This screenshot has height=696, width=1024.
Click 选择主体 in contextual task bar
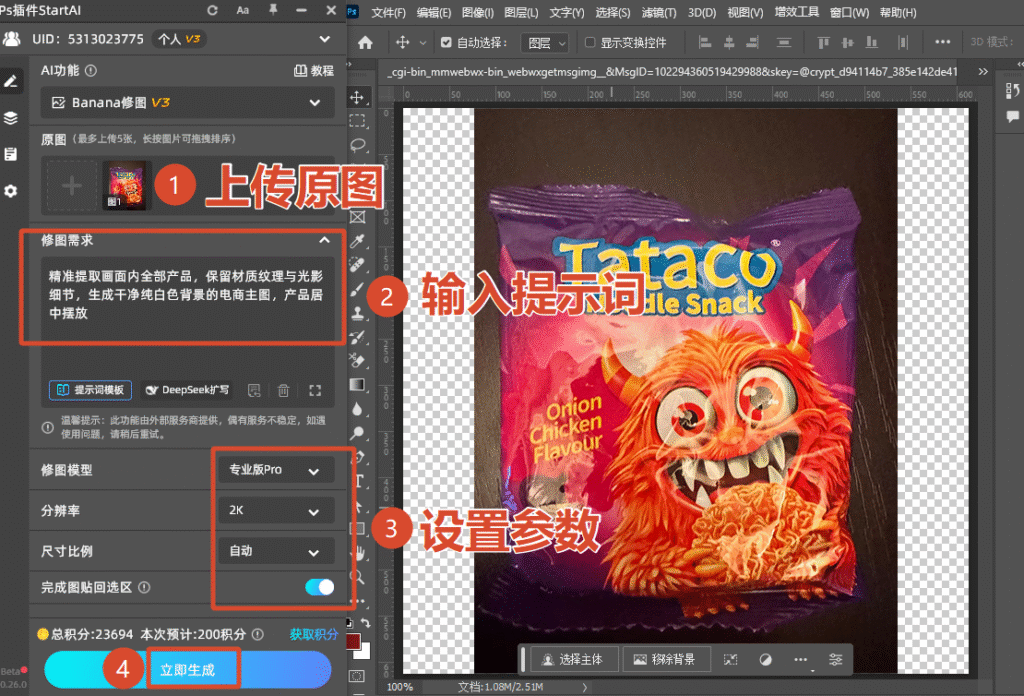(x=573, y=659)
